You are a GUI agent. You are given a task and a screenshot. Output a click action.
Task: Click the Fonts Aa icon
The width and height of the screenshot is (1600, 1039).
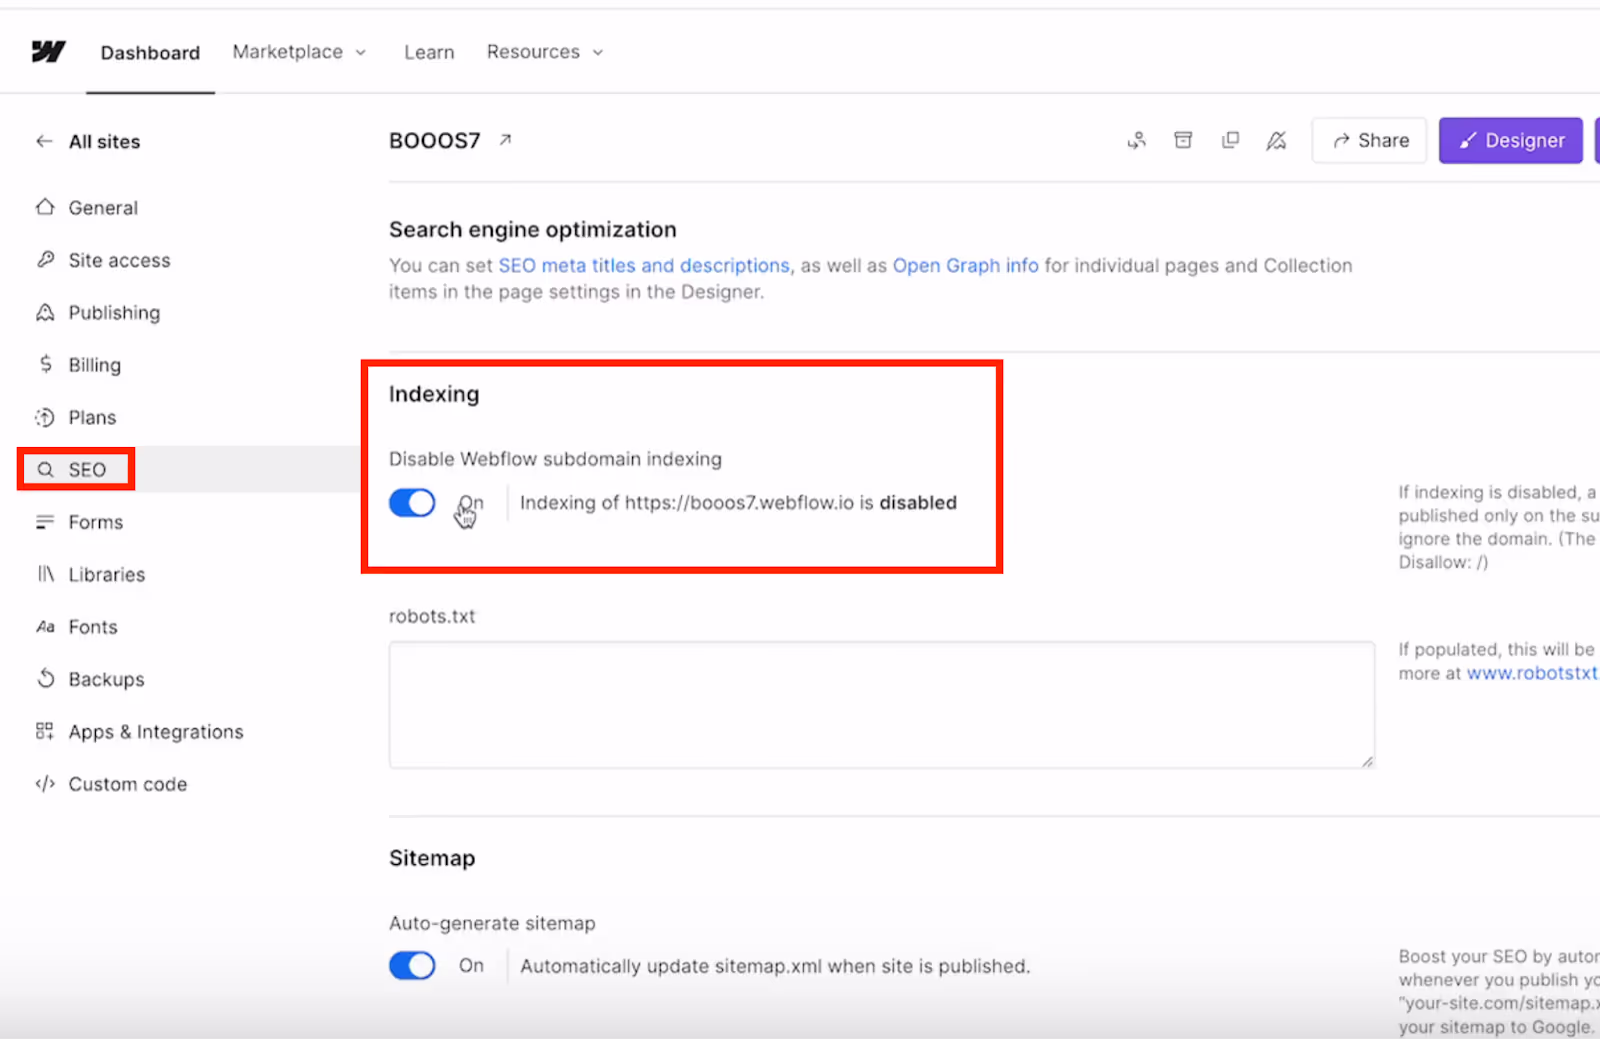click(x=45, y=627)
